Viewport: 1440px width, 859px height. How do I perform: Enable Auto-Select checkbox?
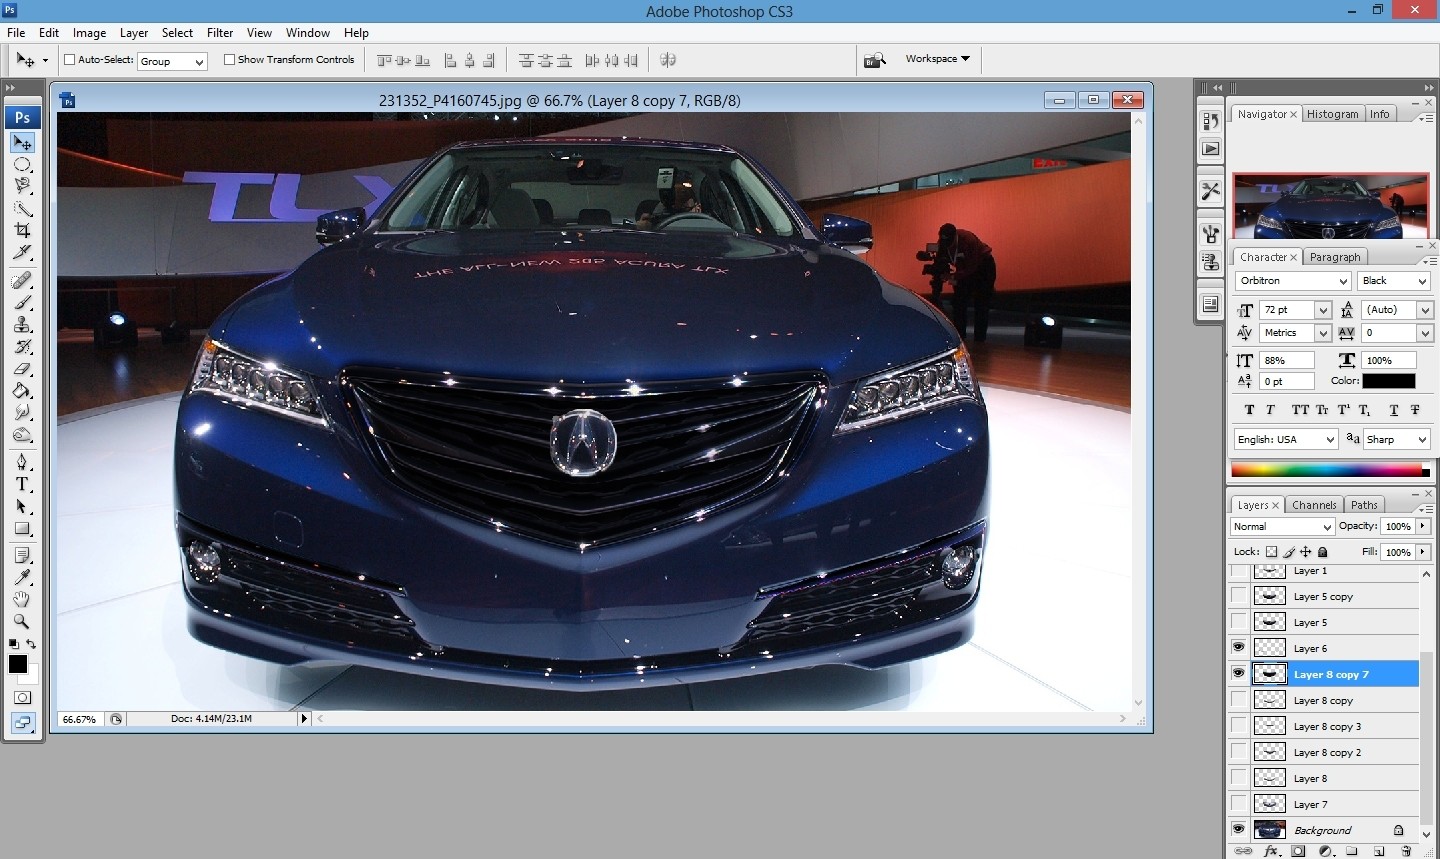coord(70,60)
